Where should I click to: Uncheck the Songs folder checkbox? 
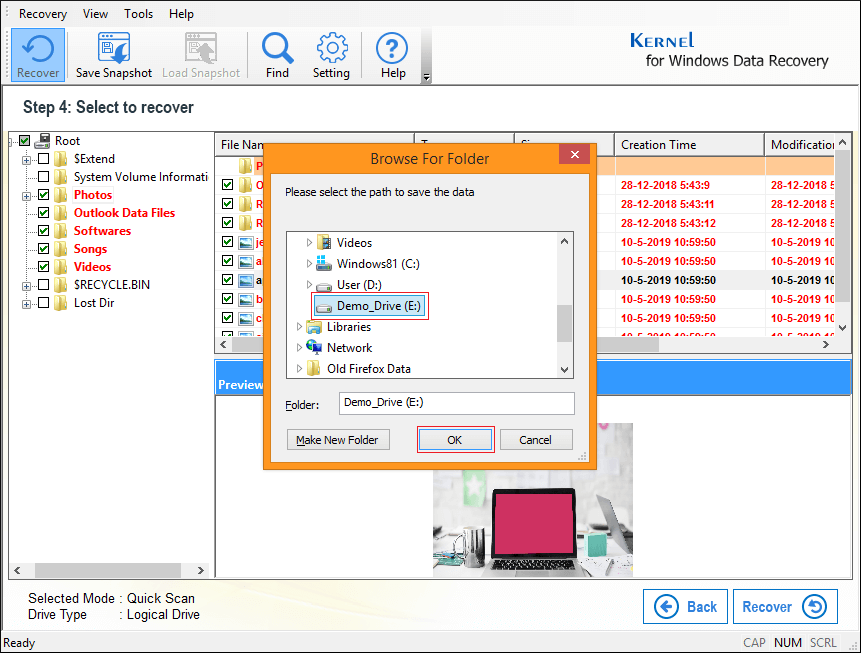(43, 249)
